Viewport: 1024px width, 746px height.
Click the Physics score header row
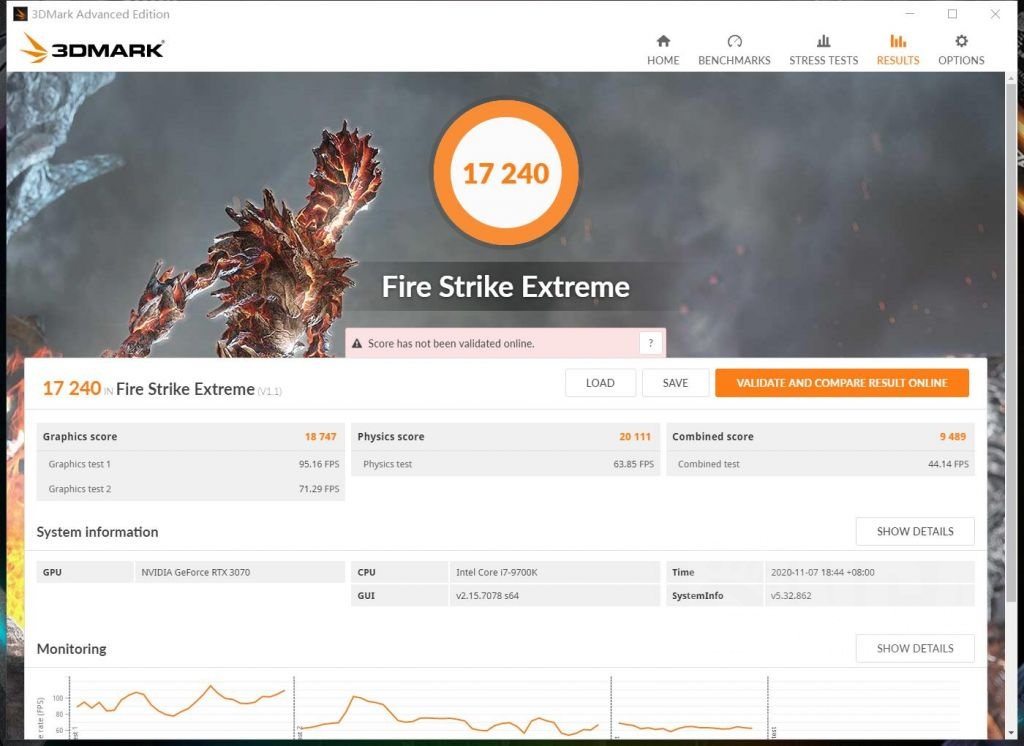(505, 437)
